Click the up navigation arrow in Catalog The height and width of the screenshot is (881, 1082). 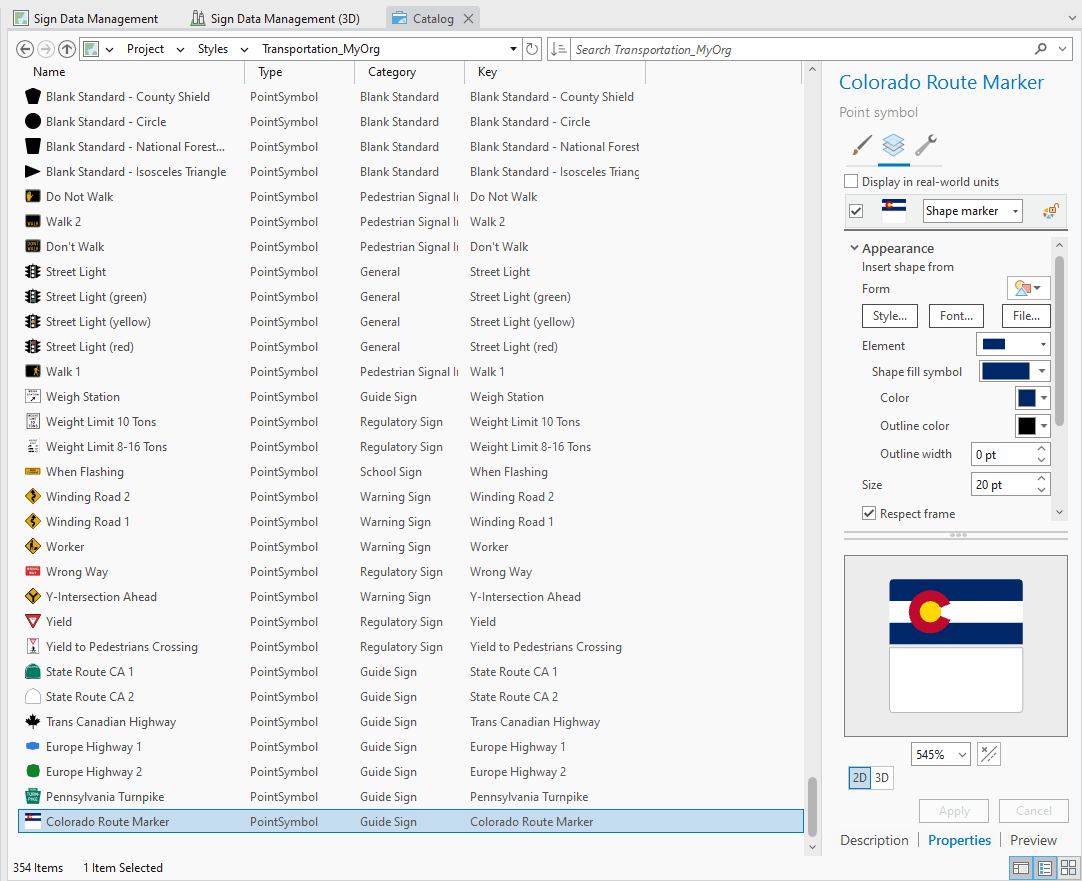pos(67,47)
